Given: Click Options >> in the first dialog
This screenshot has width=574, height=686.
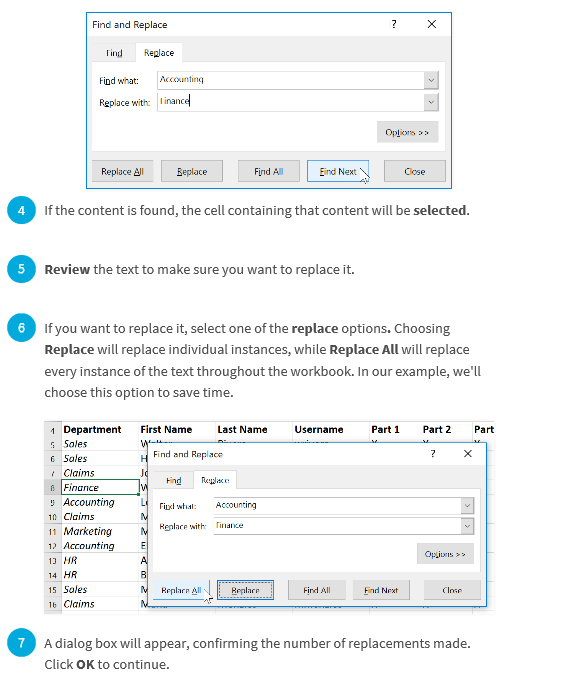Looking at the screenshot, I should coord(407,132).
